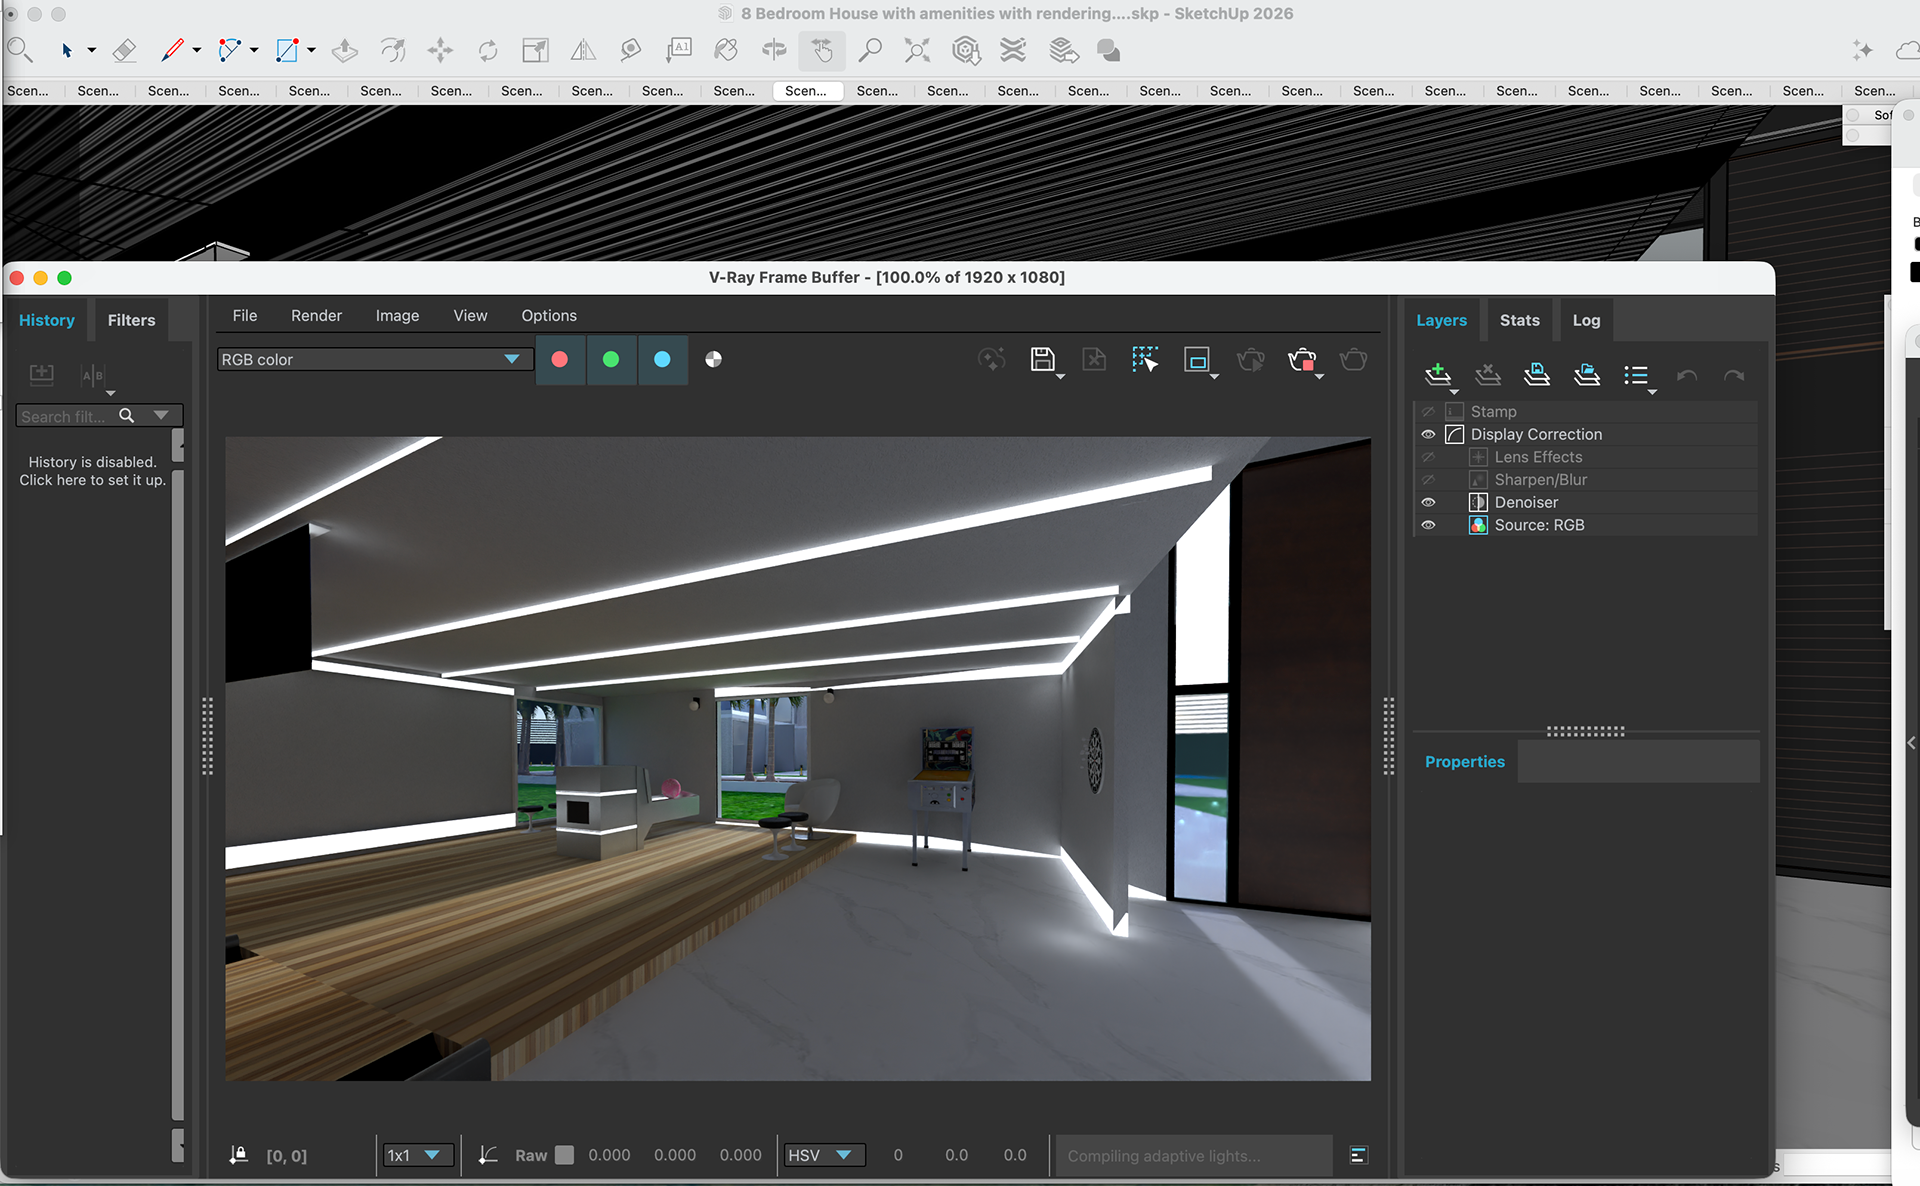The width and height of the screenshot is (1920, 1186).
Task: Toggle visibility of the Display Correction layer
Action: [1428, 434]
